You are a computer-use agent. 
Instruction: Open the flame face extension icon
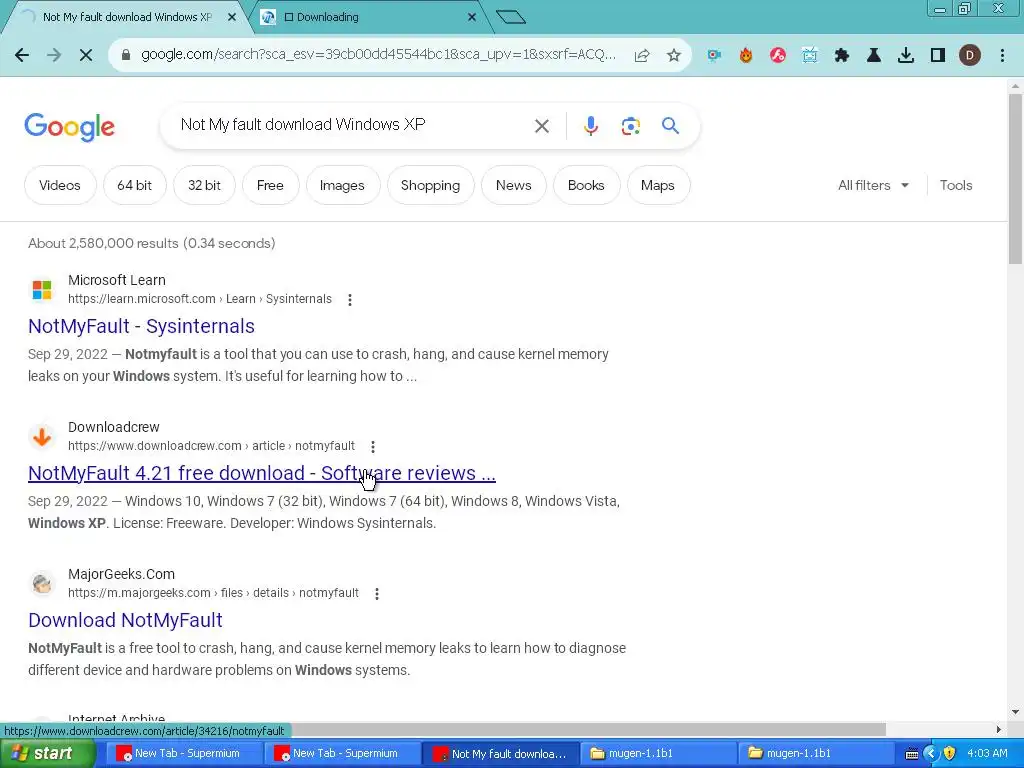pyautogui.click(x=746, y=56)
